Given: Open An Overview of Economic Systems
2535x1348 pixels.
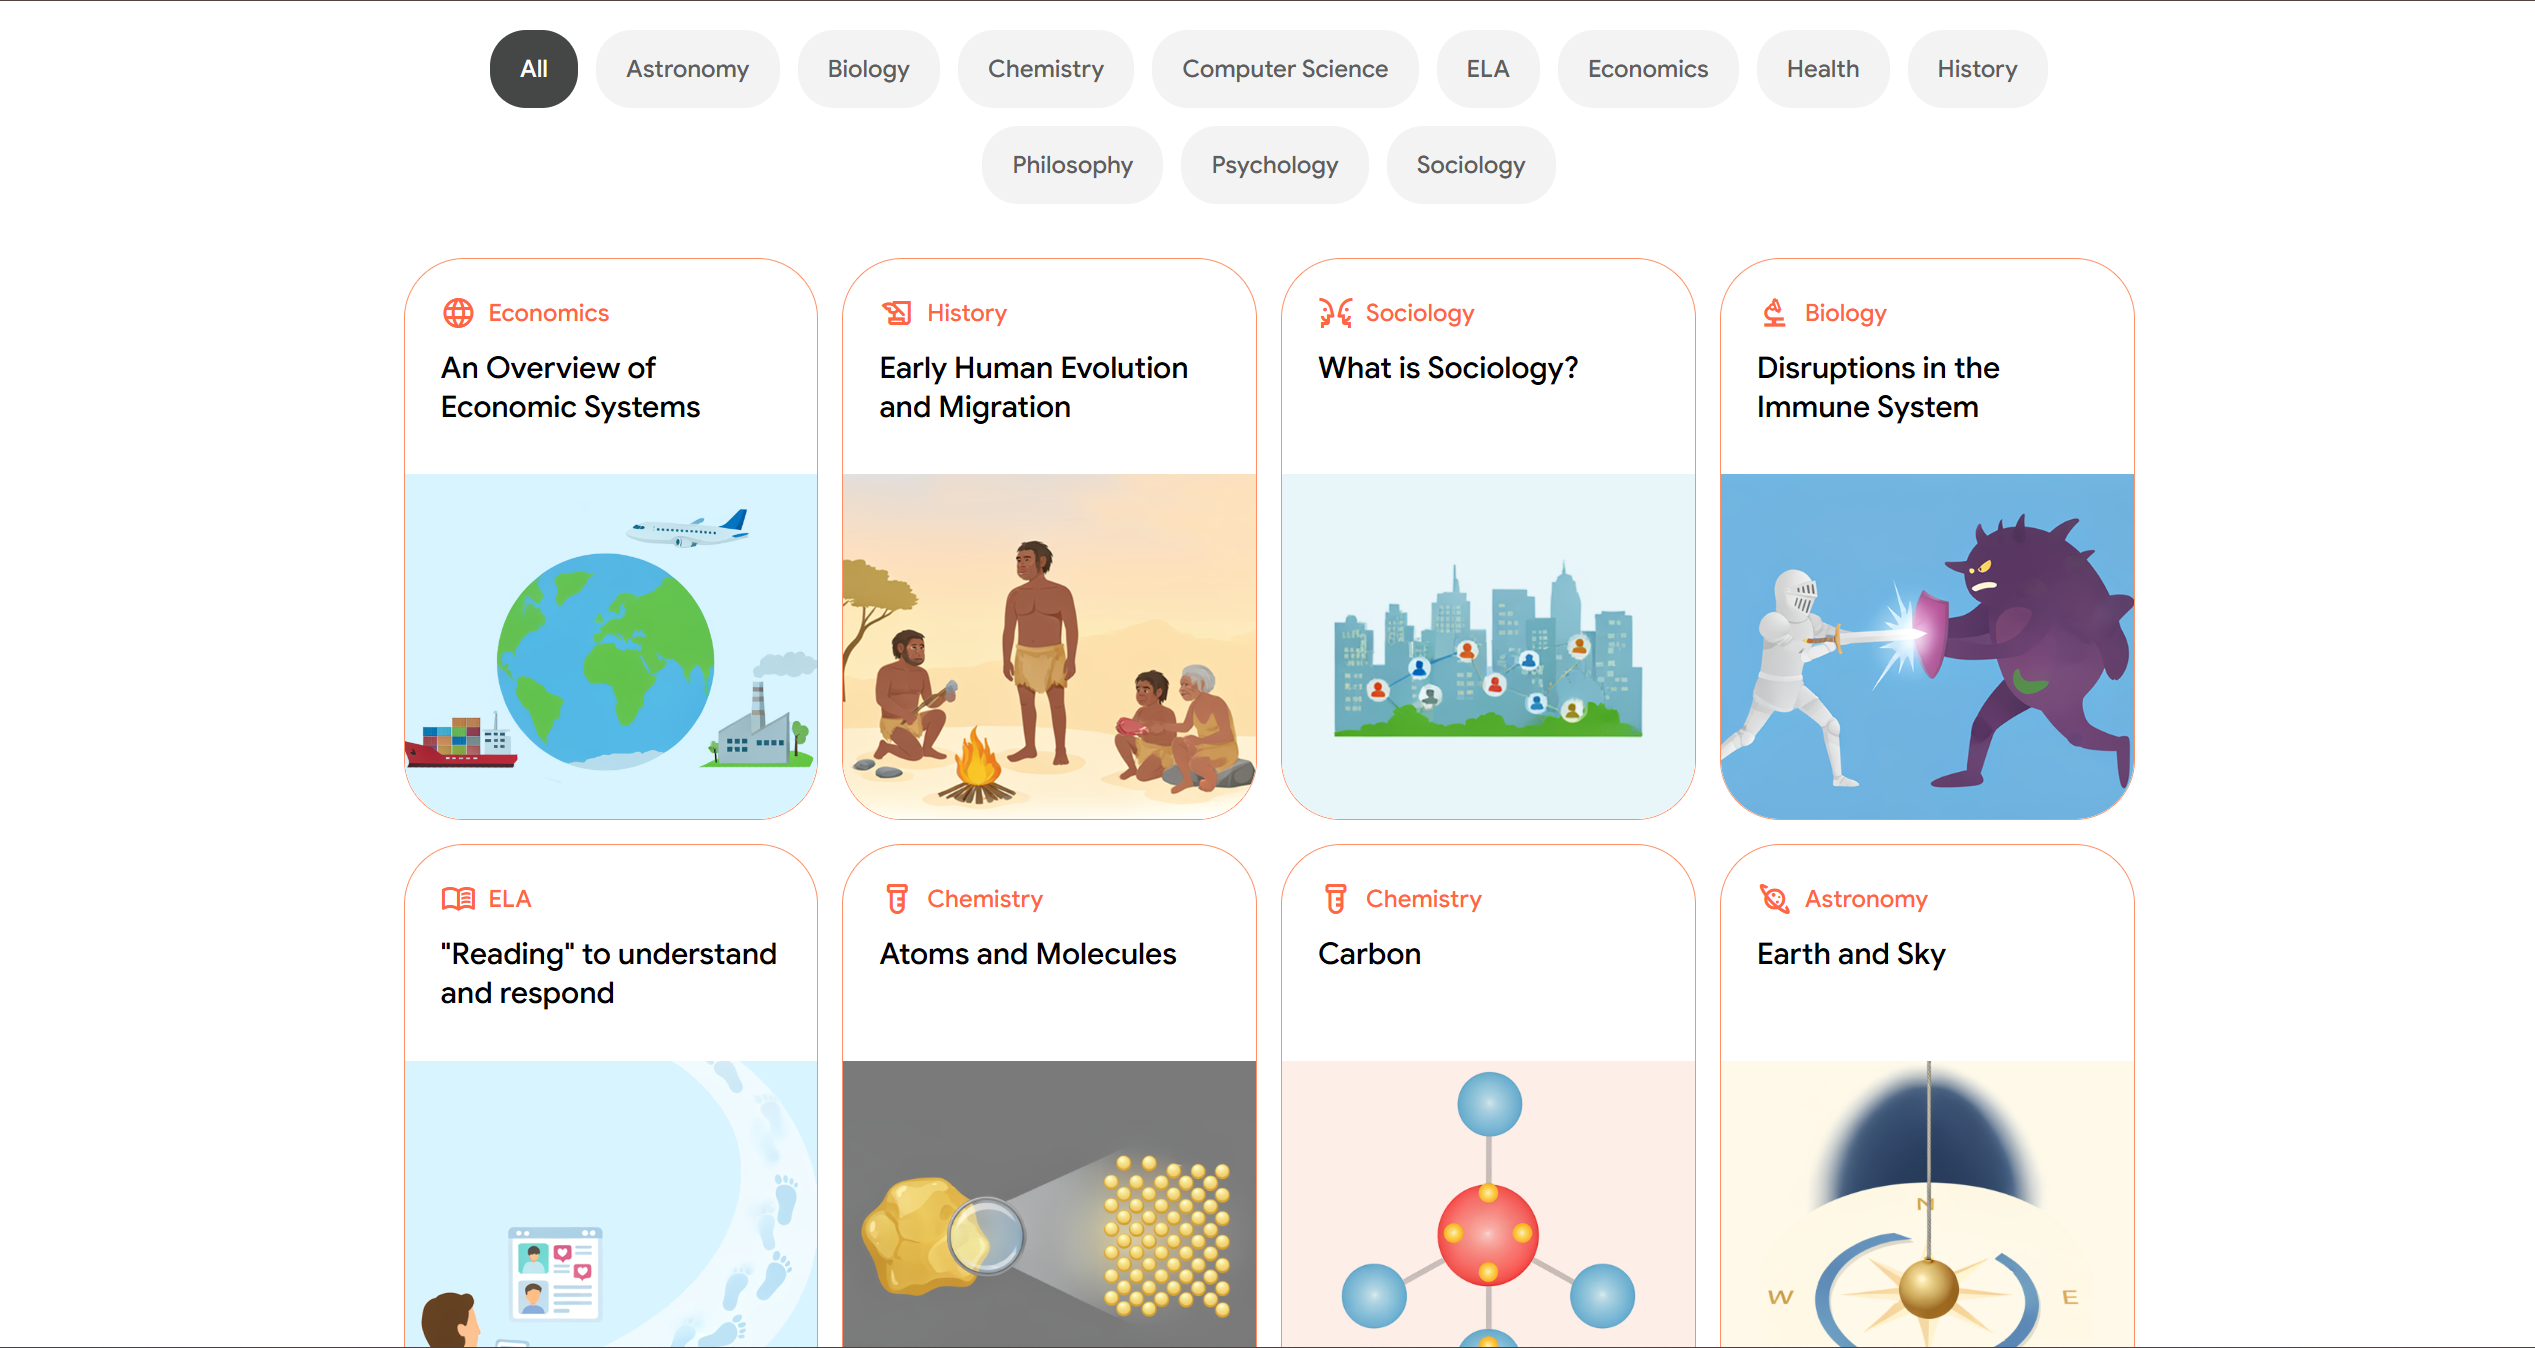Looking at the screenshot, I should coord(570,387).
